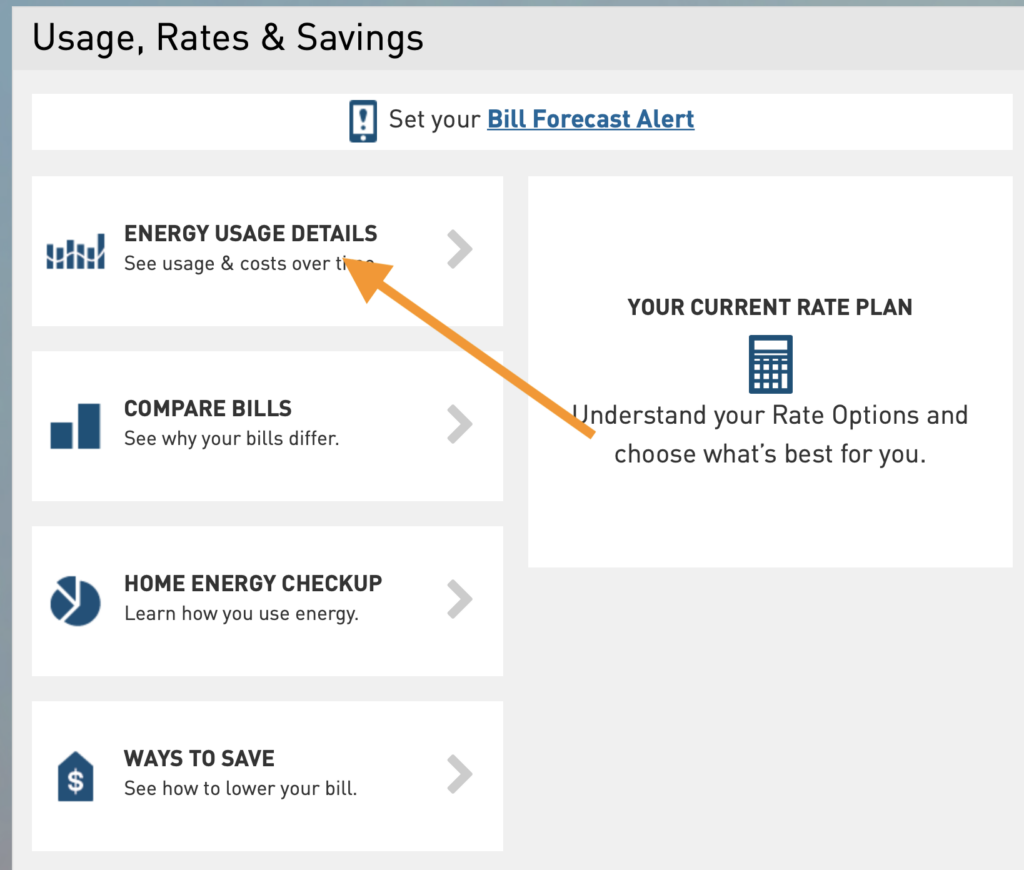Click the chevron beside Ways to Save
Viewport: 1024px width, 870px height.
[x=459, y=775]
